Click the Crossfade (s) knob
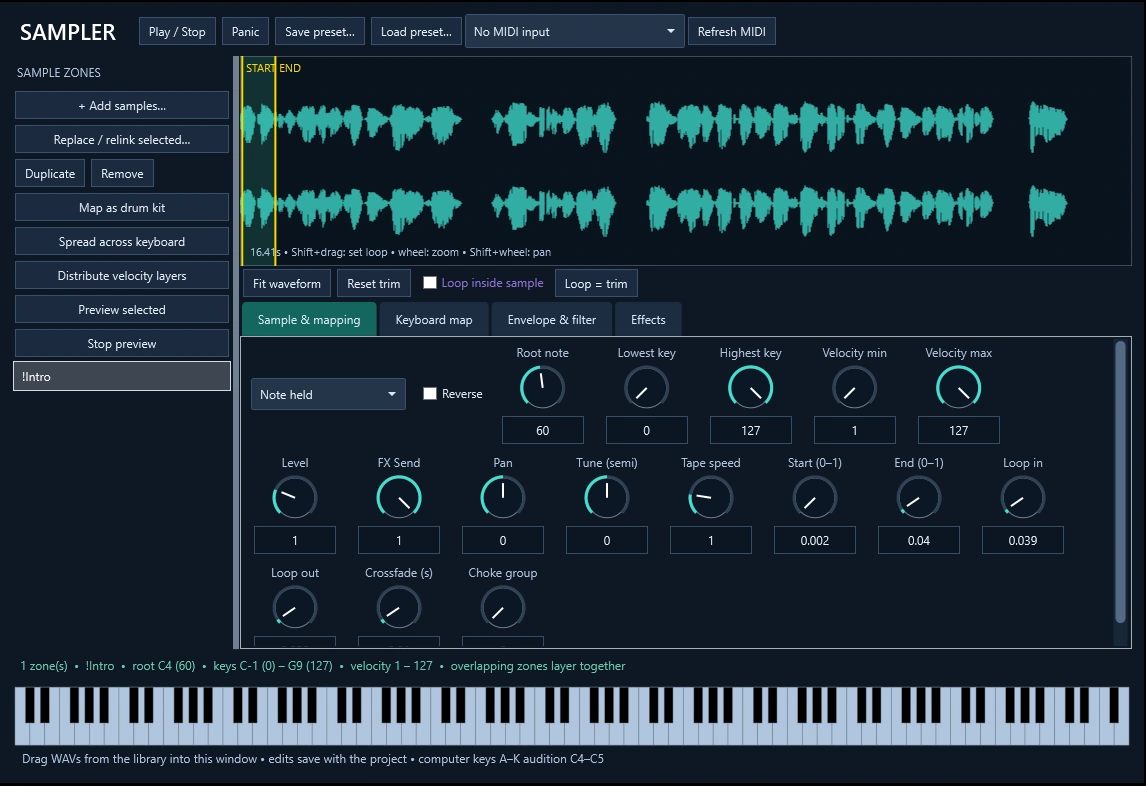This screenshot has width=1146, height=786. tap(398, 608)
